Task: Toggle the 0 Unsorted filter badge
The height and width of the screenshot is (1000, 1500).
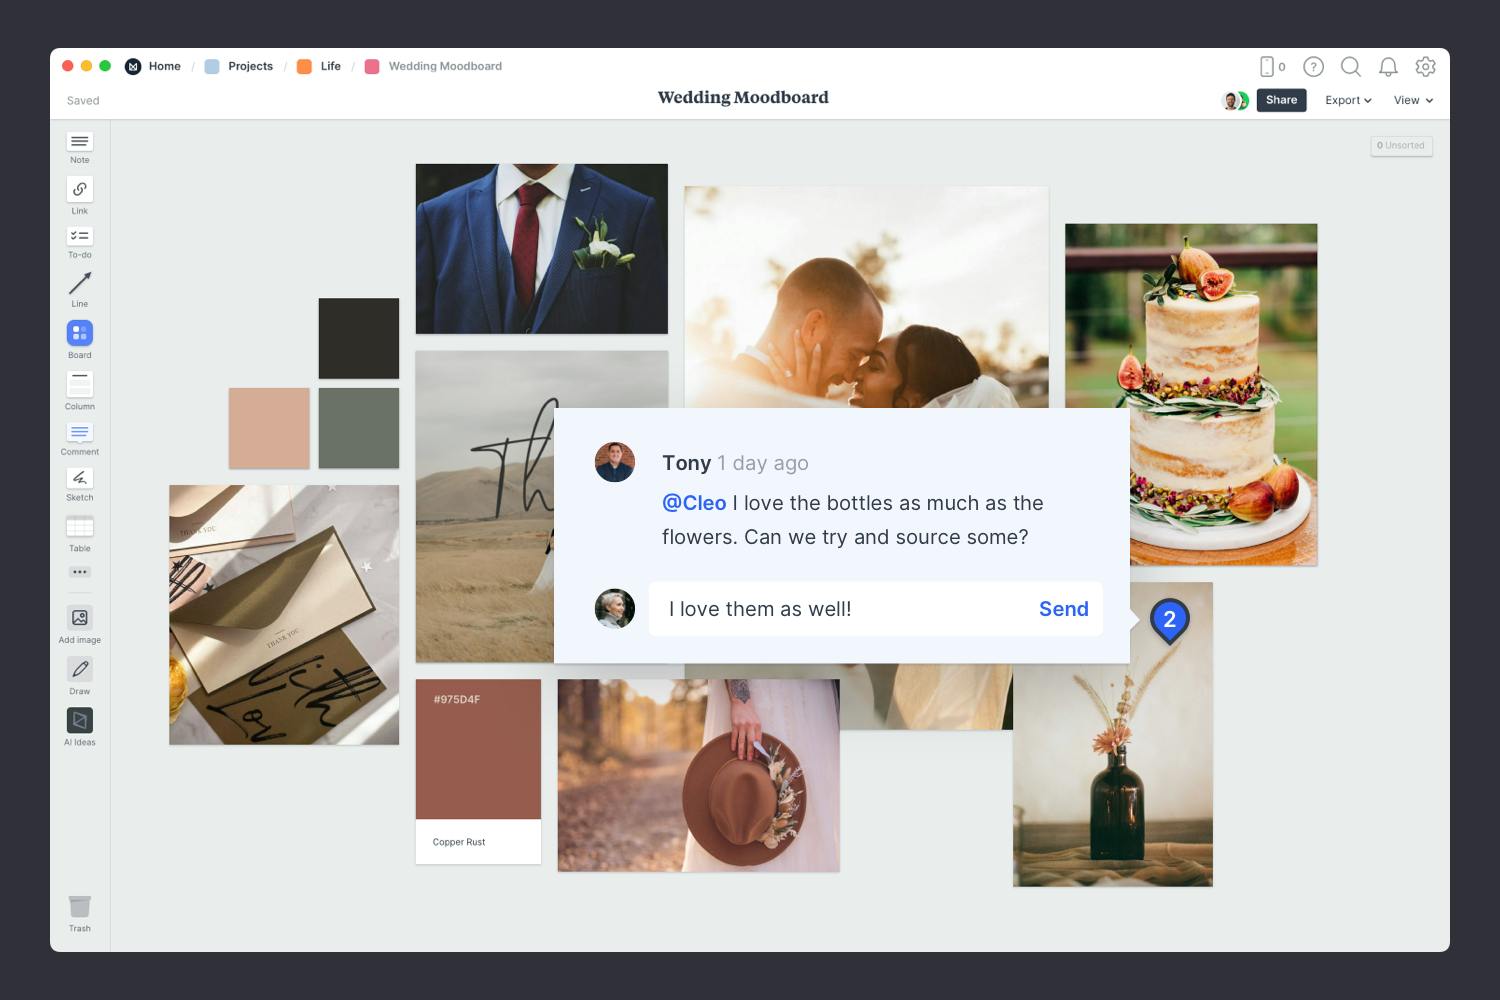Action: [1401, 146]
